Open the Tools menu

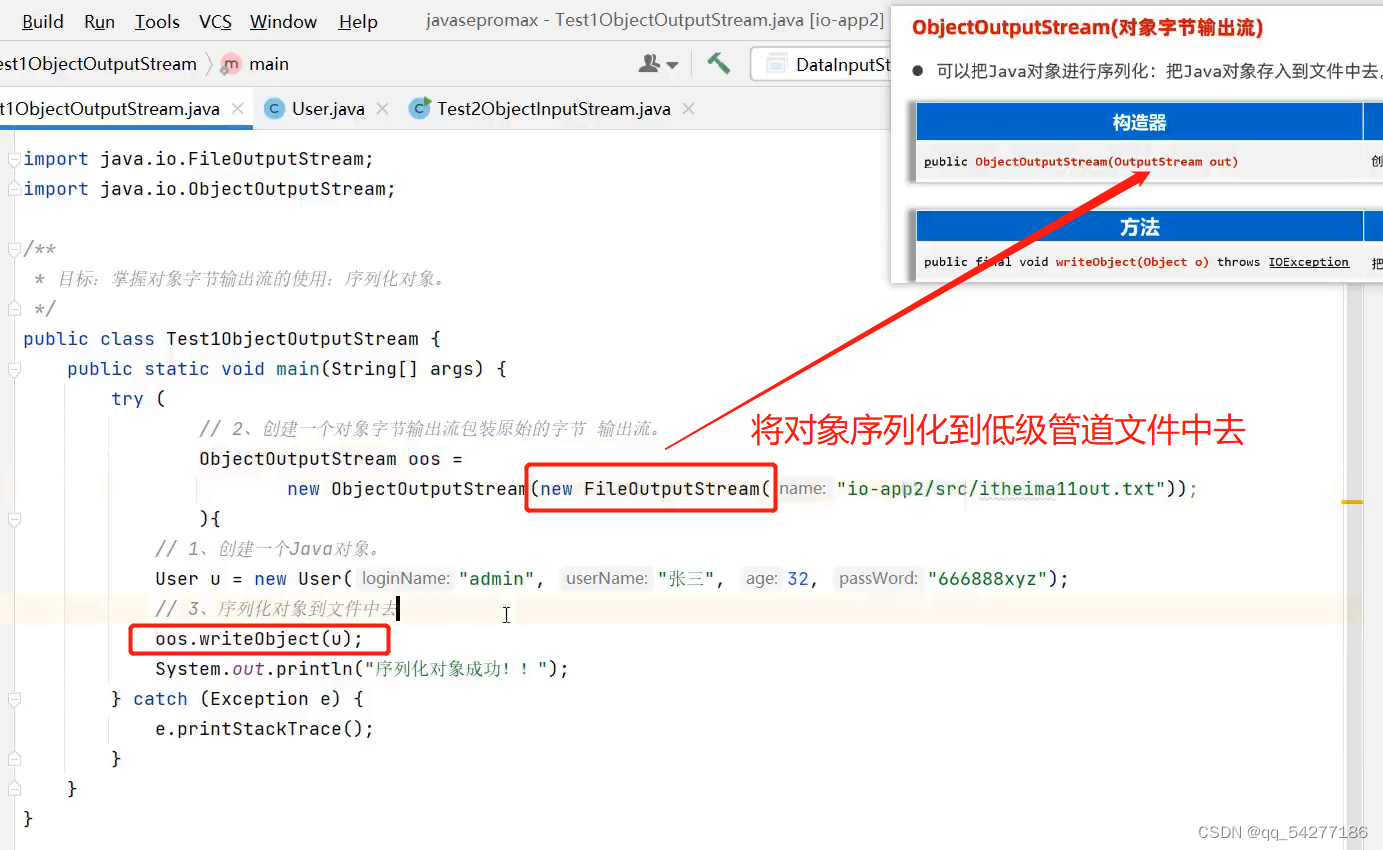tap(157, 21)
